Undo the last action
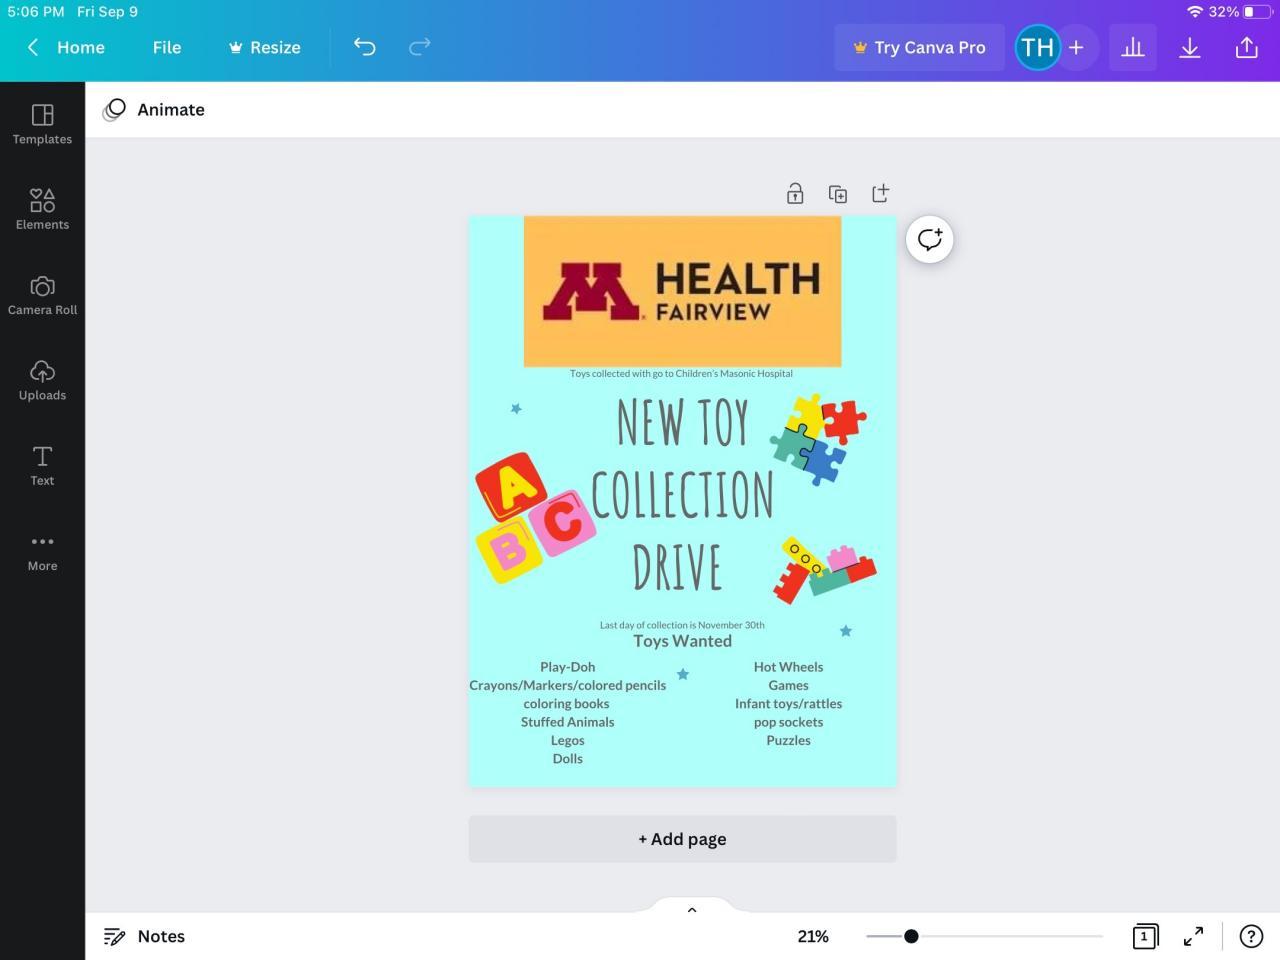1280x960 pixels. click(x=365, y=47)
